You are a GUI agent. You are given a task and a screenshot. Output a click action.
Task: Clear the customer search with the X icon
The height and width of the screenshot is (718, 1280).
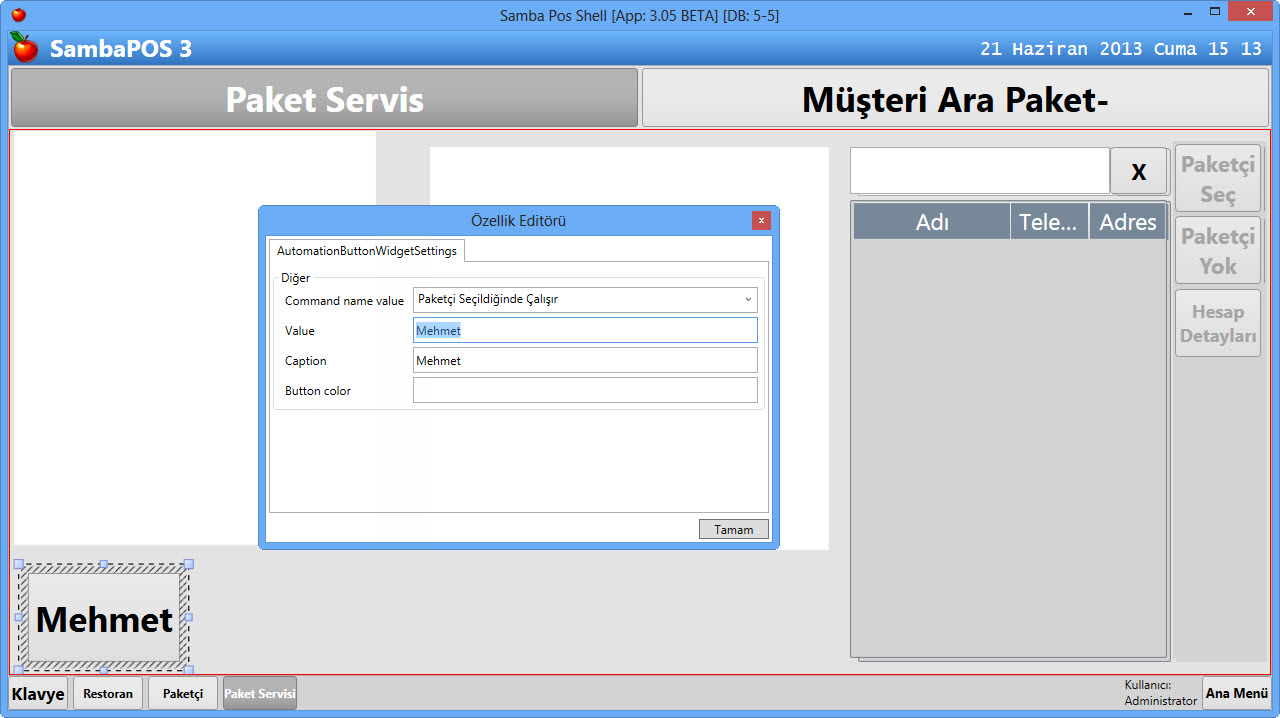tap(1139, 170)
